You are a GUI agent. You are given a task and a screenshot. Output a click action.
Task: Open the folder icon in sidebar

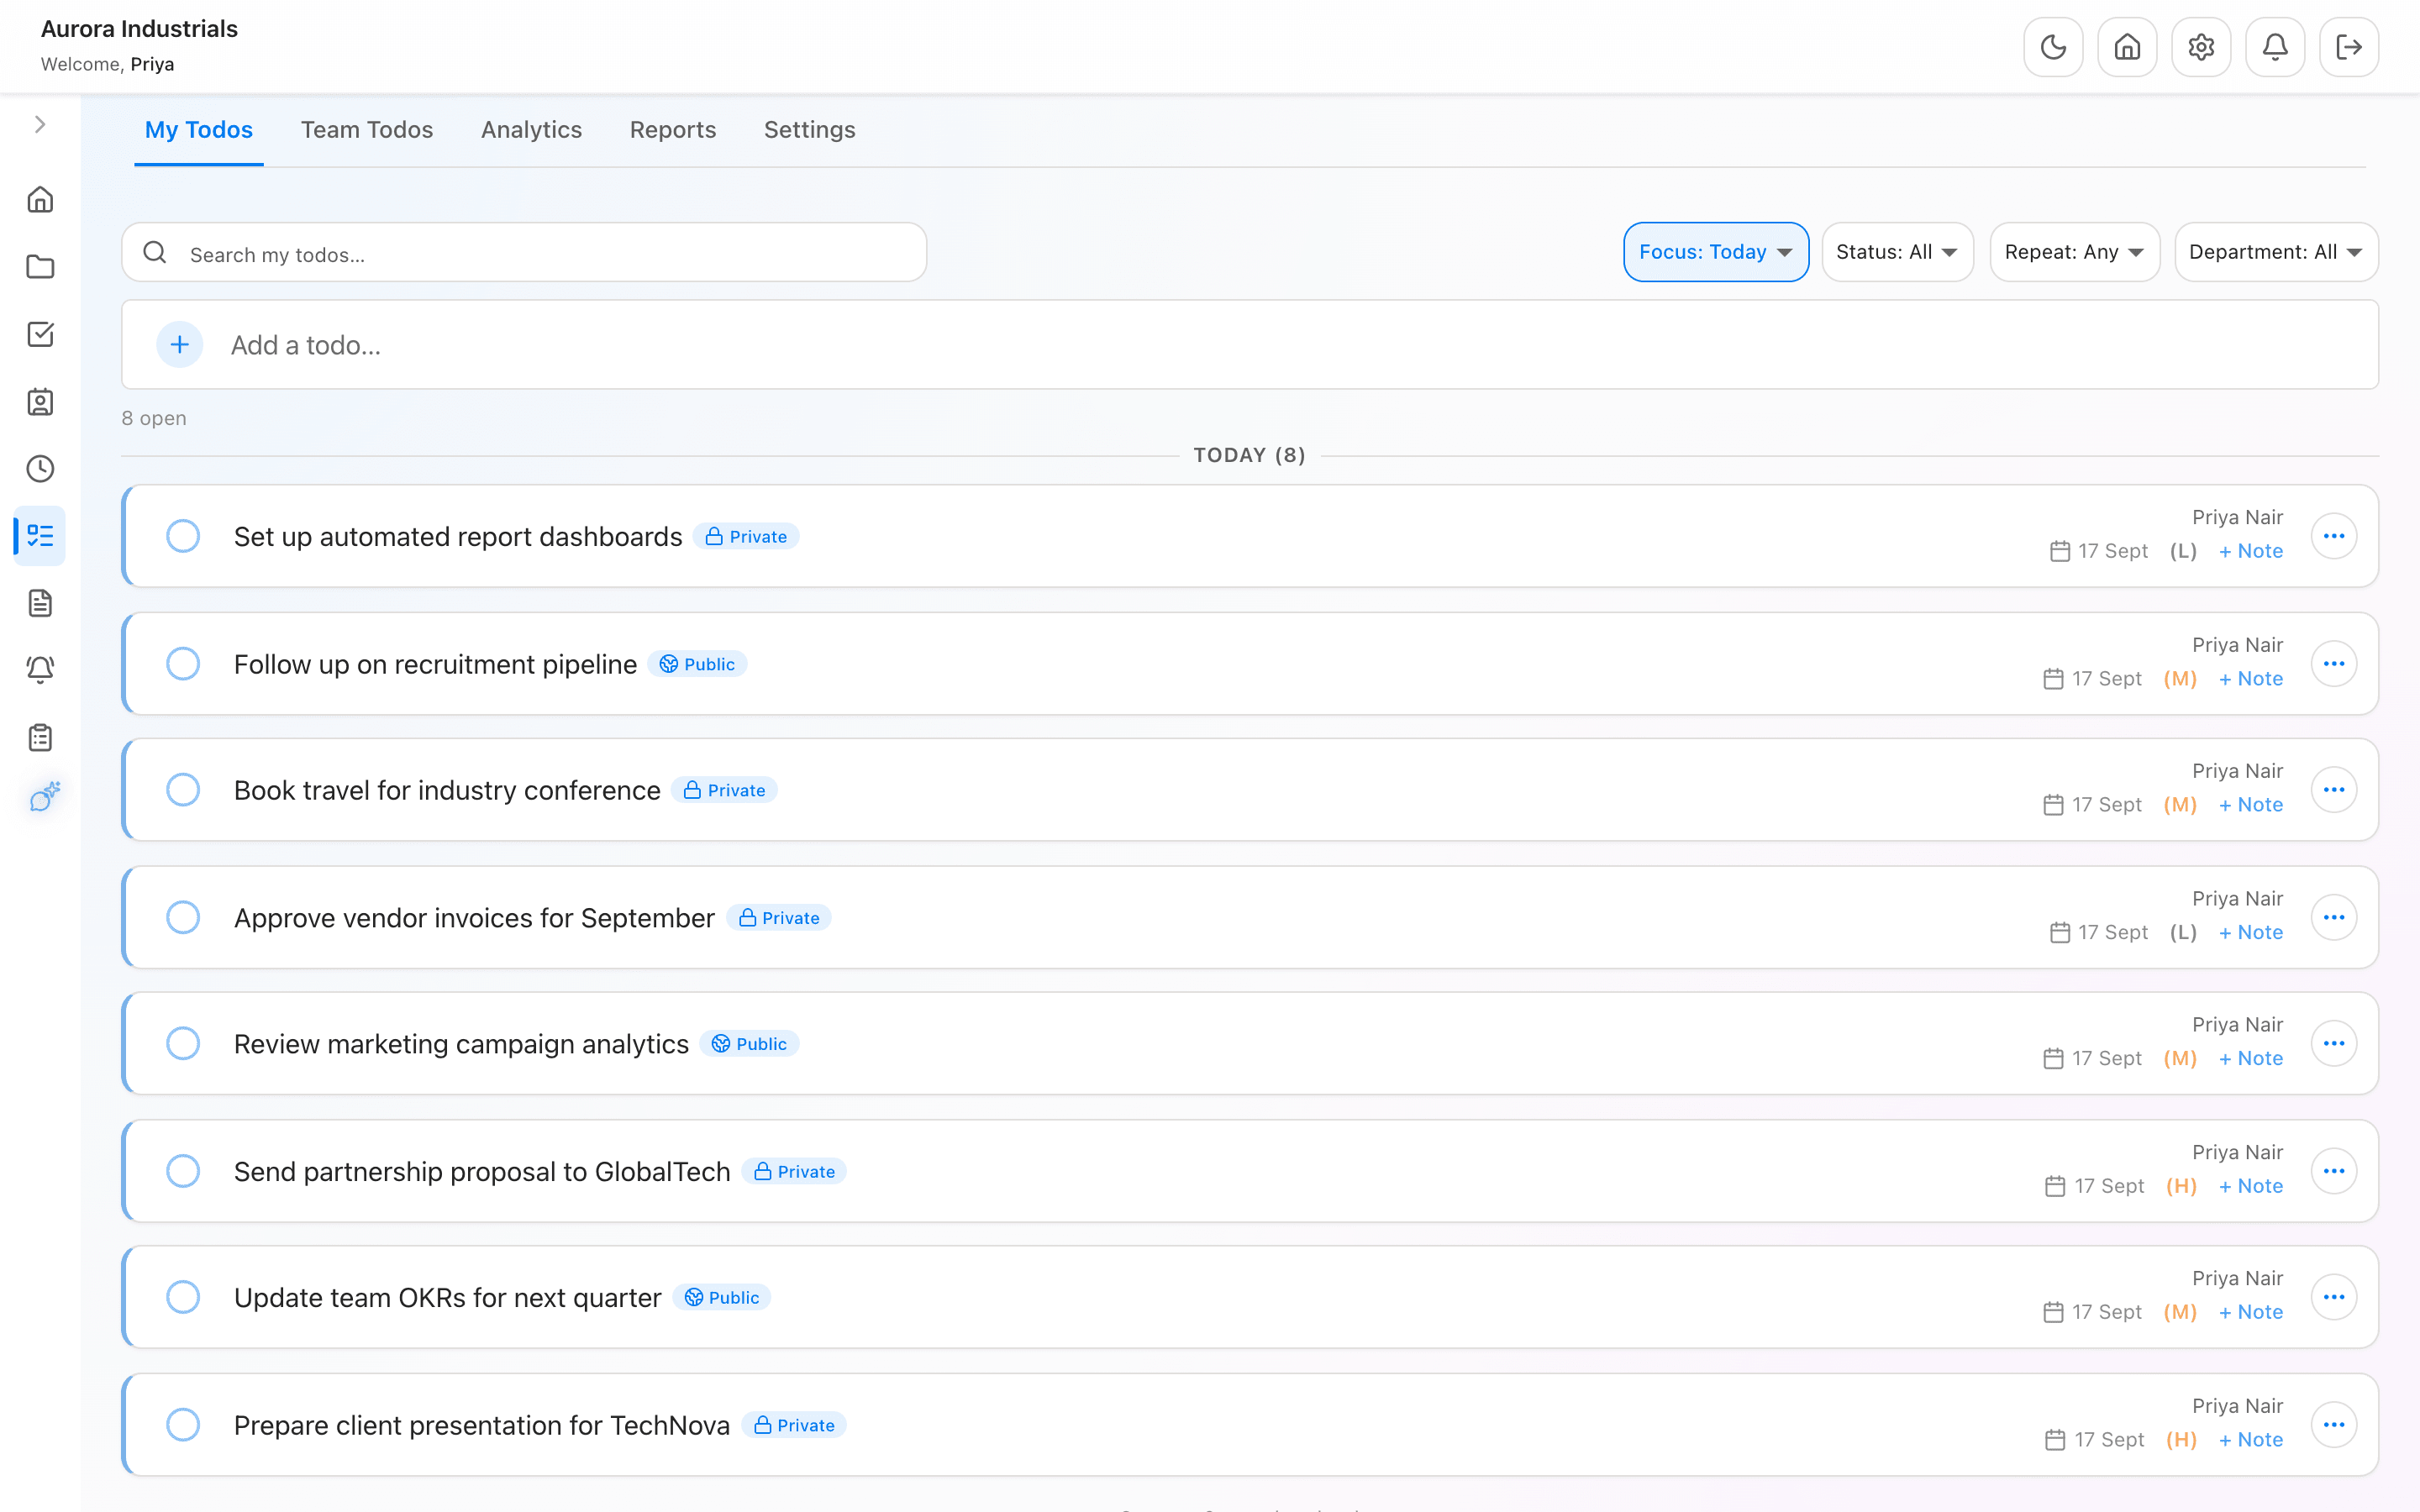40,267
